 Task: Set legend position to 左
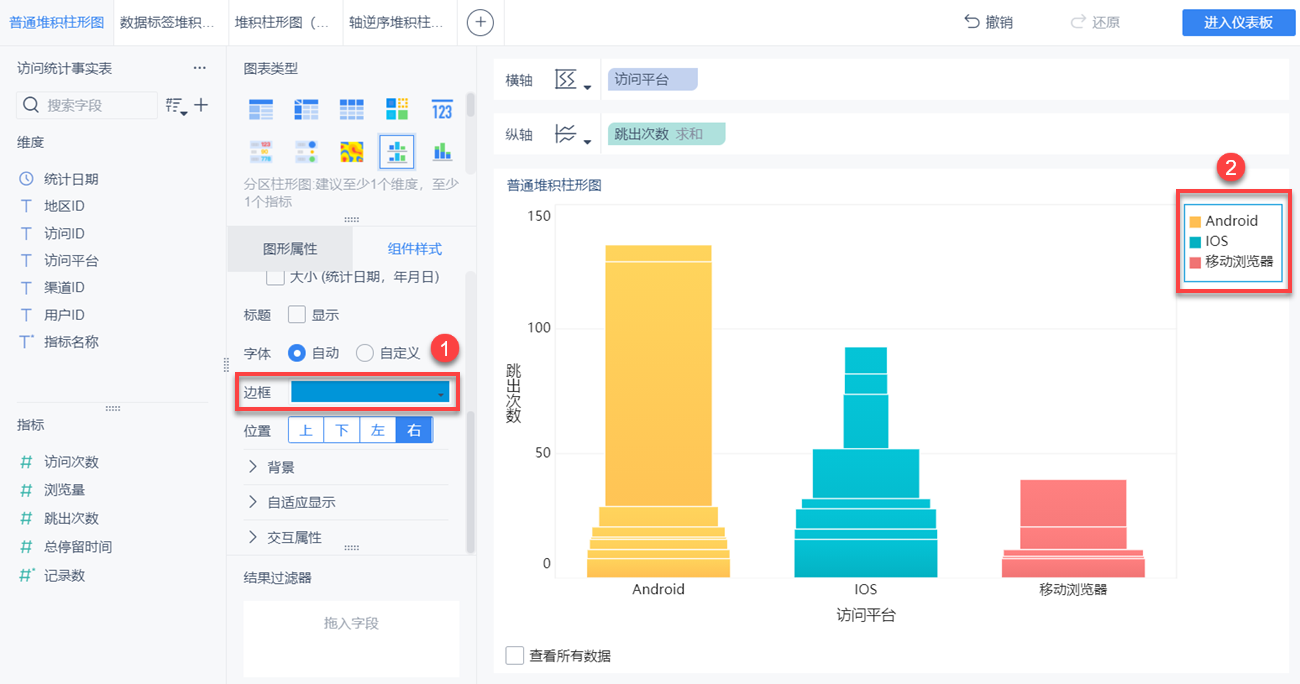tap(378, 430)
